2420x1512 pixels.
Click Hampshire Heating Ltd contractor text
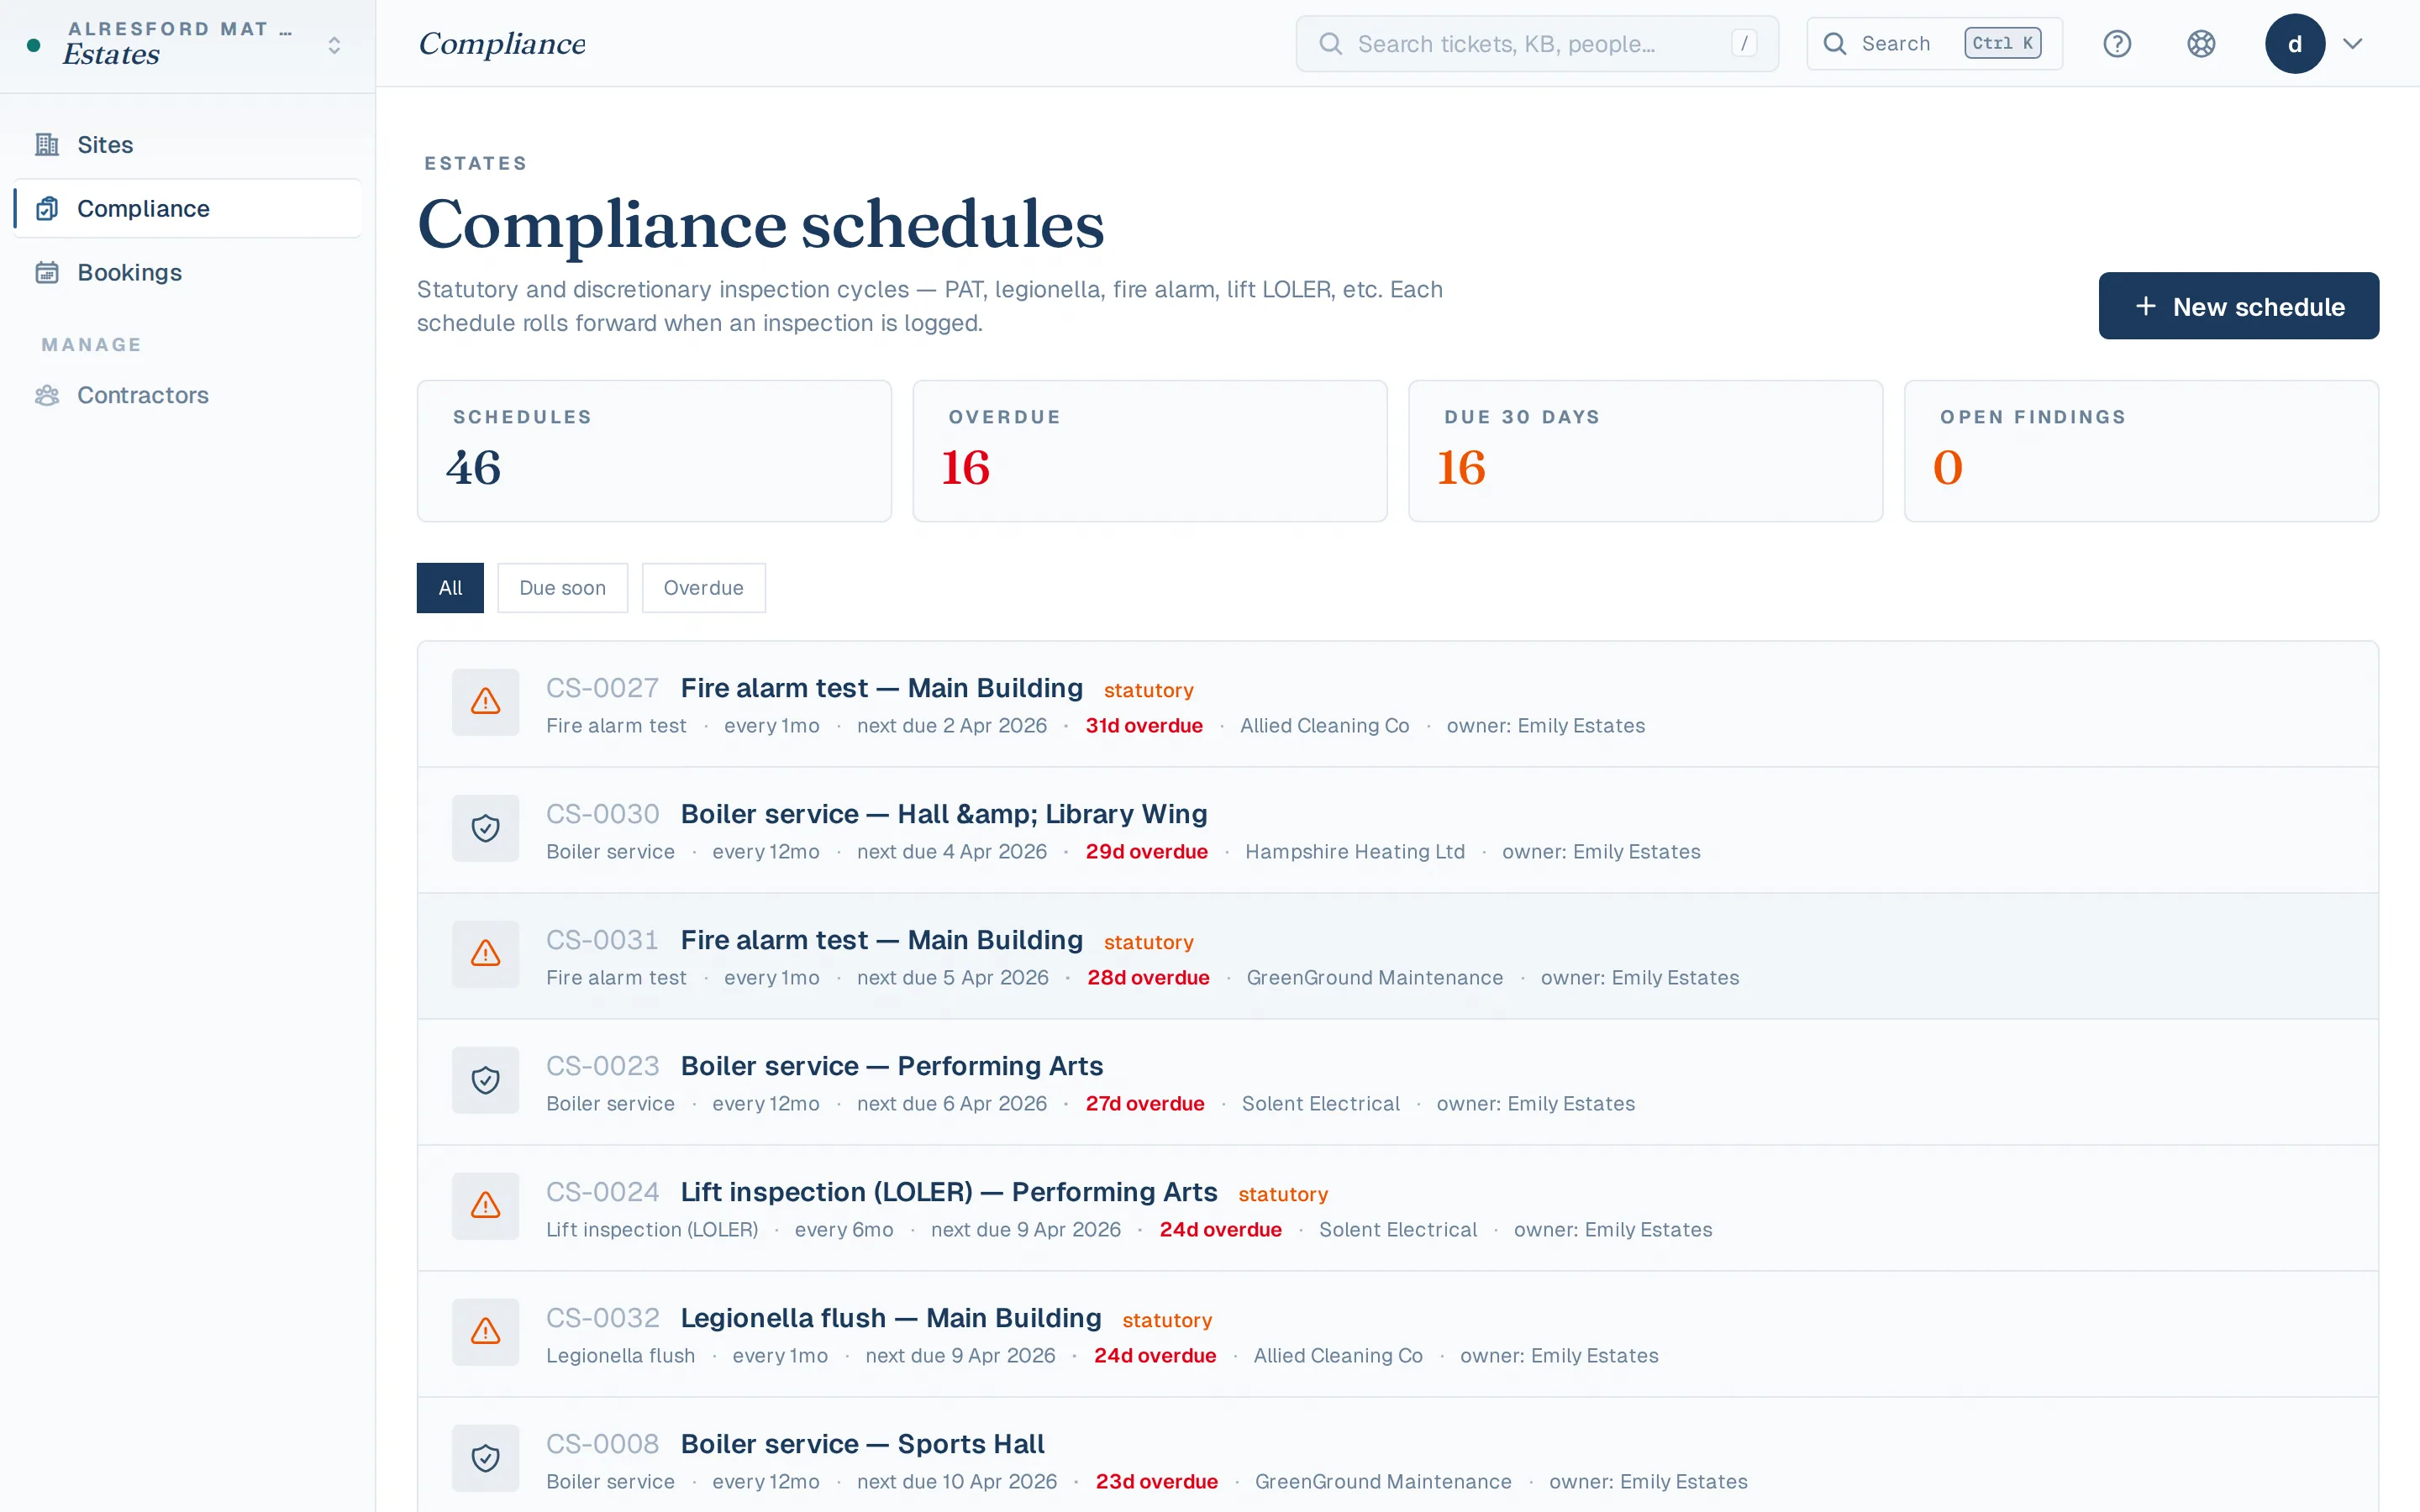(x=1355, y=852)
